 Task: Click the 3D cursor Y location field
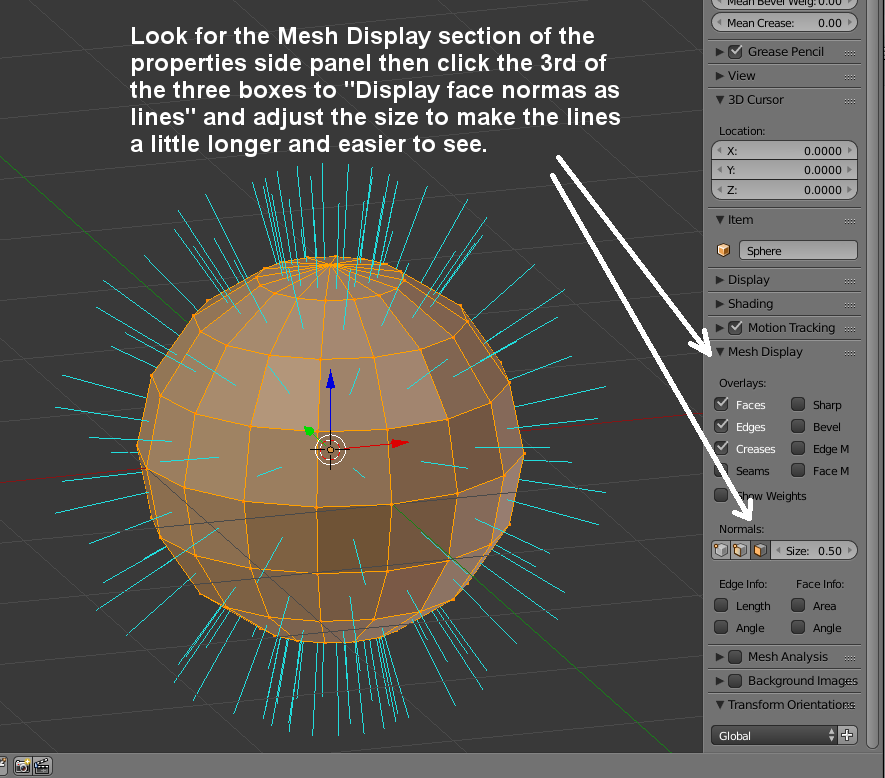pyautogui.click(x=785, y=170)
